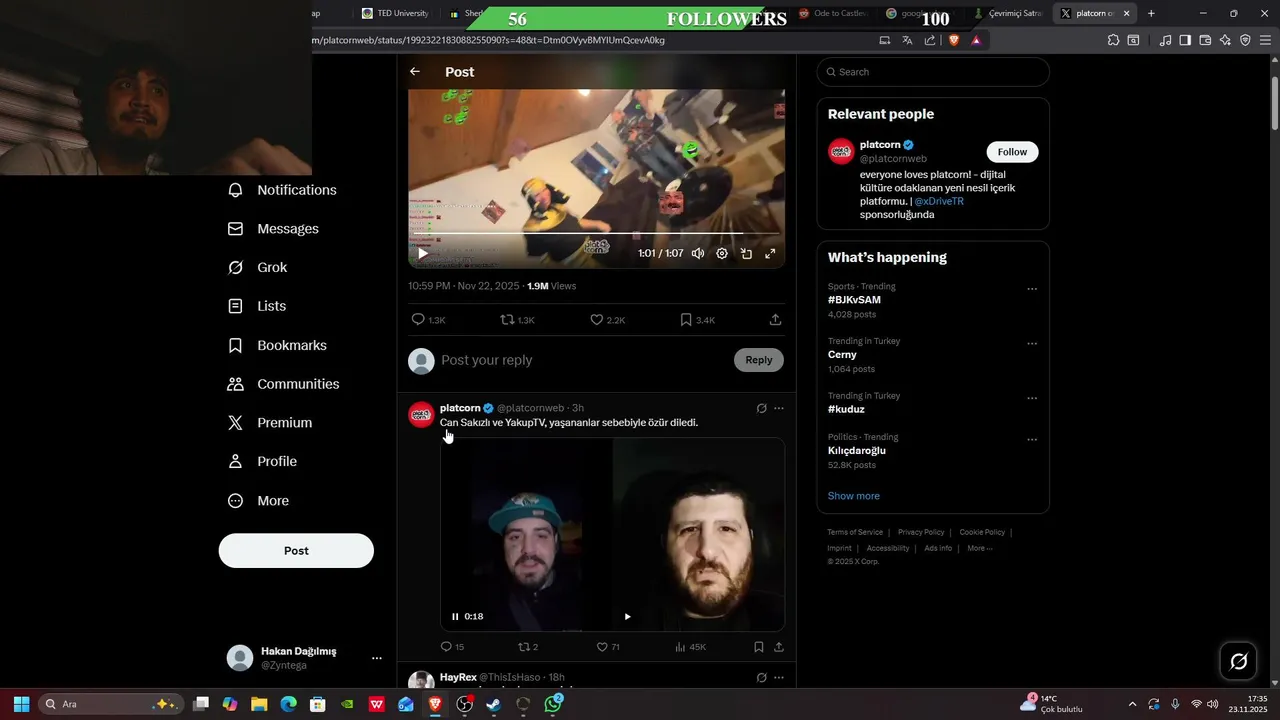Open Brave Wallet icon in toolbar

click(x=1205, y=40)
